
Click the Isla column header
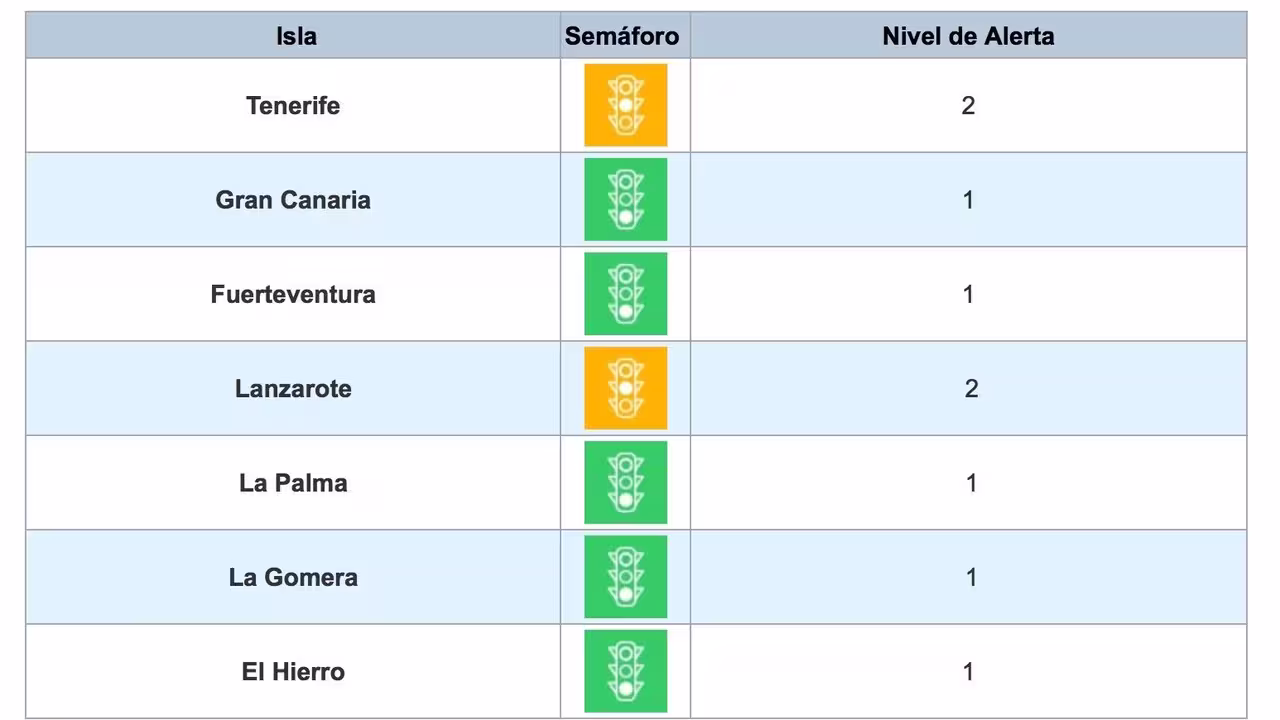[x=296, y=36]
